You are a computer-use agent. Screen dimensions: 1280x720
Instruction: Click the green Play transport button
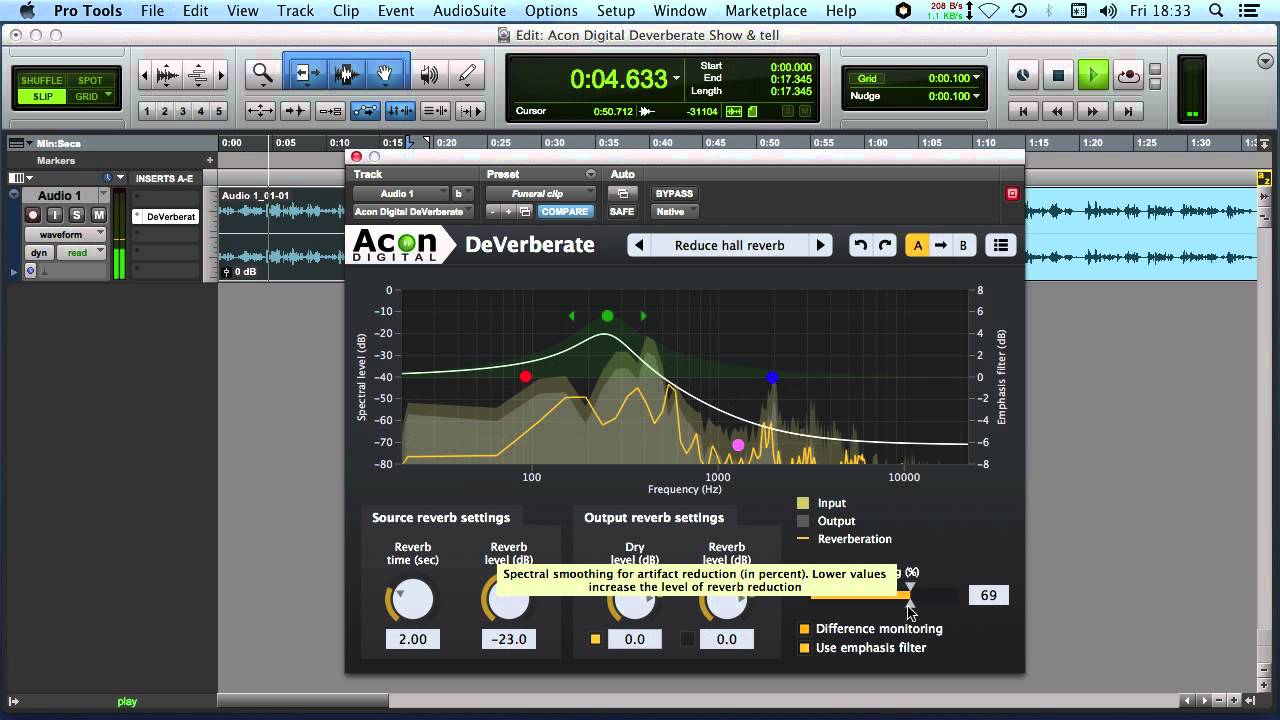coord(1093,75)
